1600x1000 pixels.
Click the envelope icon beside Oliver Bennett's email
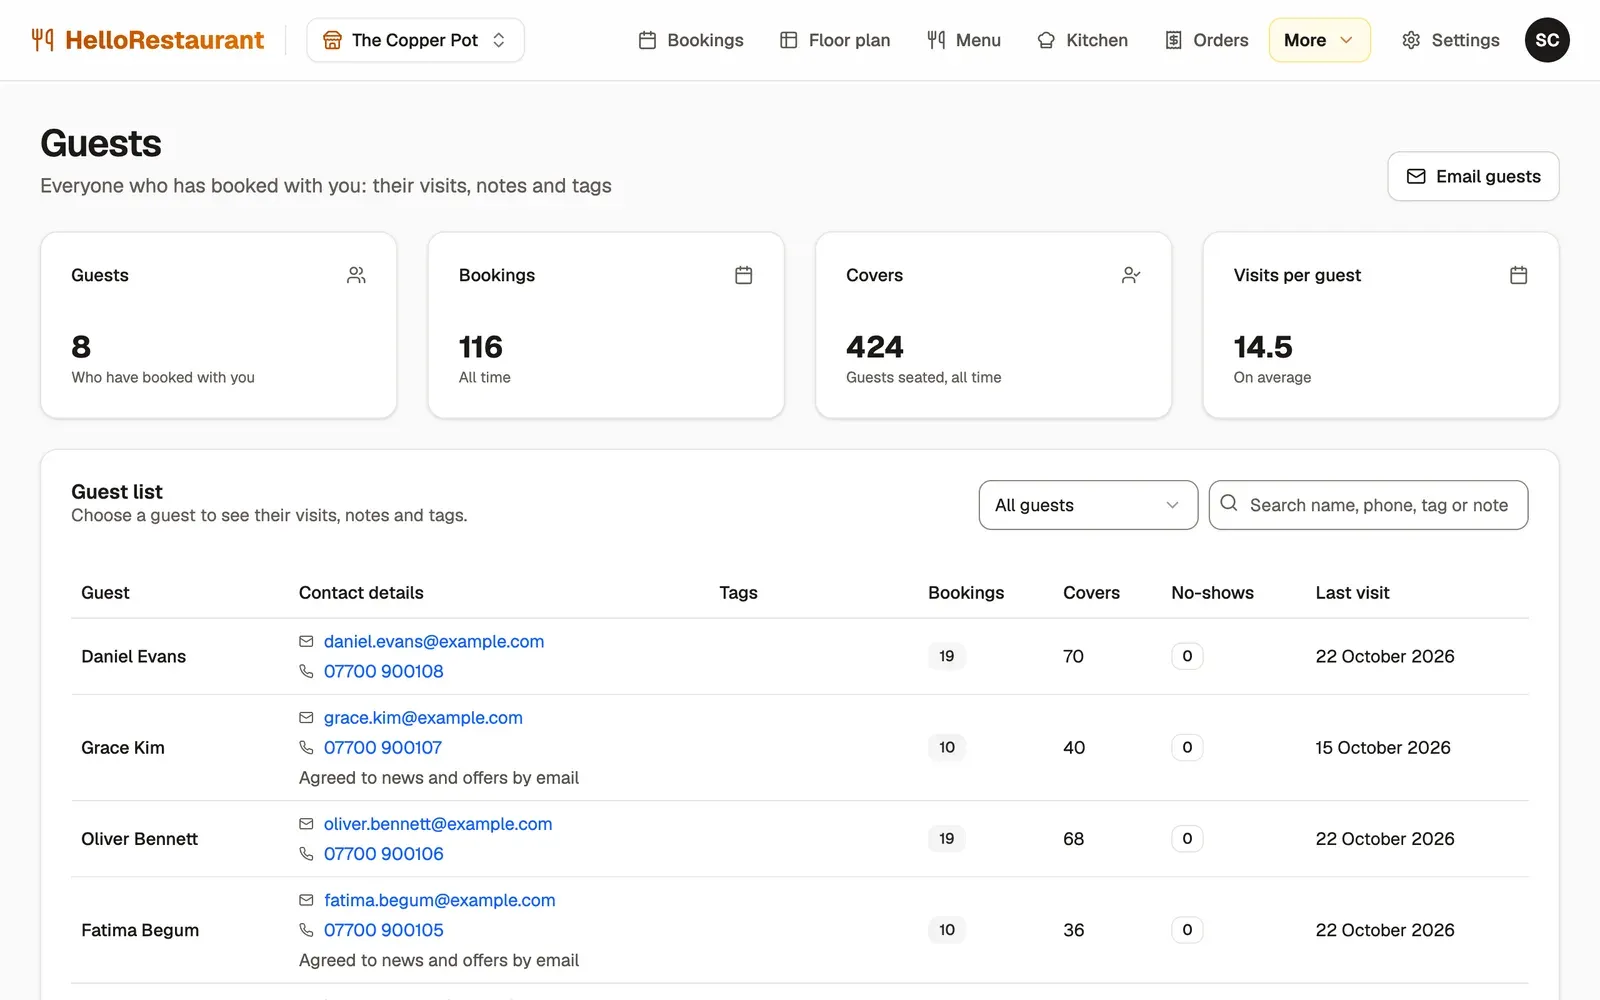click(306, 824)
